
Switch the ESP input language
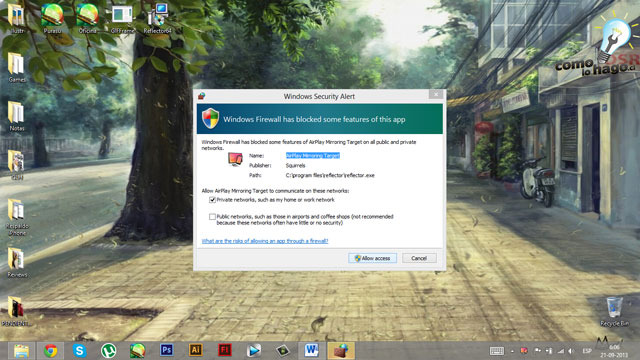(587, 351)
